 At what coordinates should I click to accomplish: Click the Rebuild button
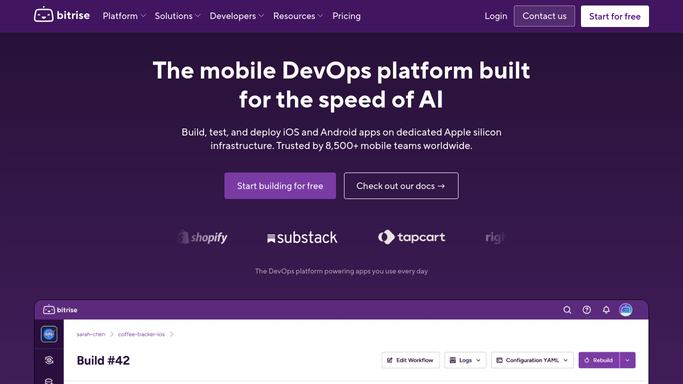point(599,360)
